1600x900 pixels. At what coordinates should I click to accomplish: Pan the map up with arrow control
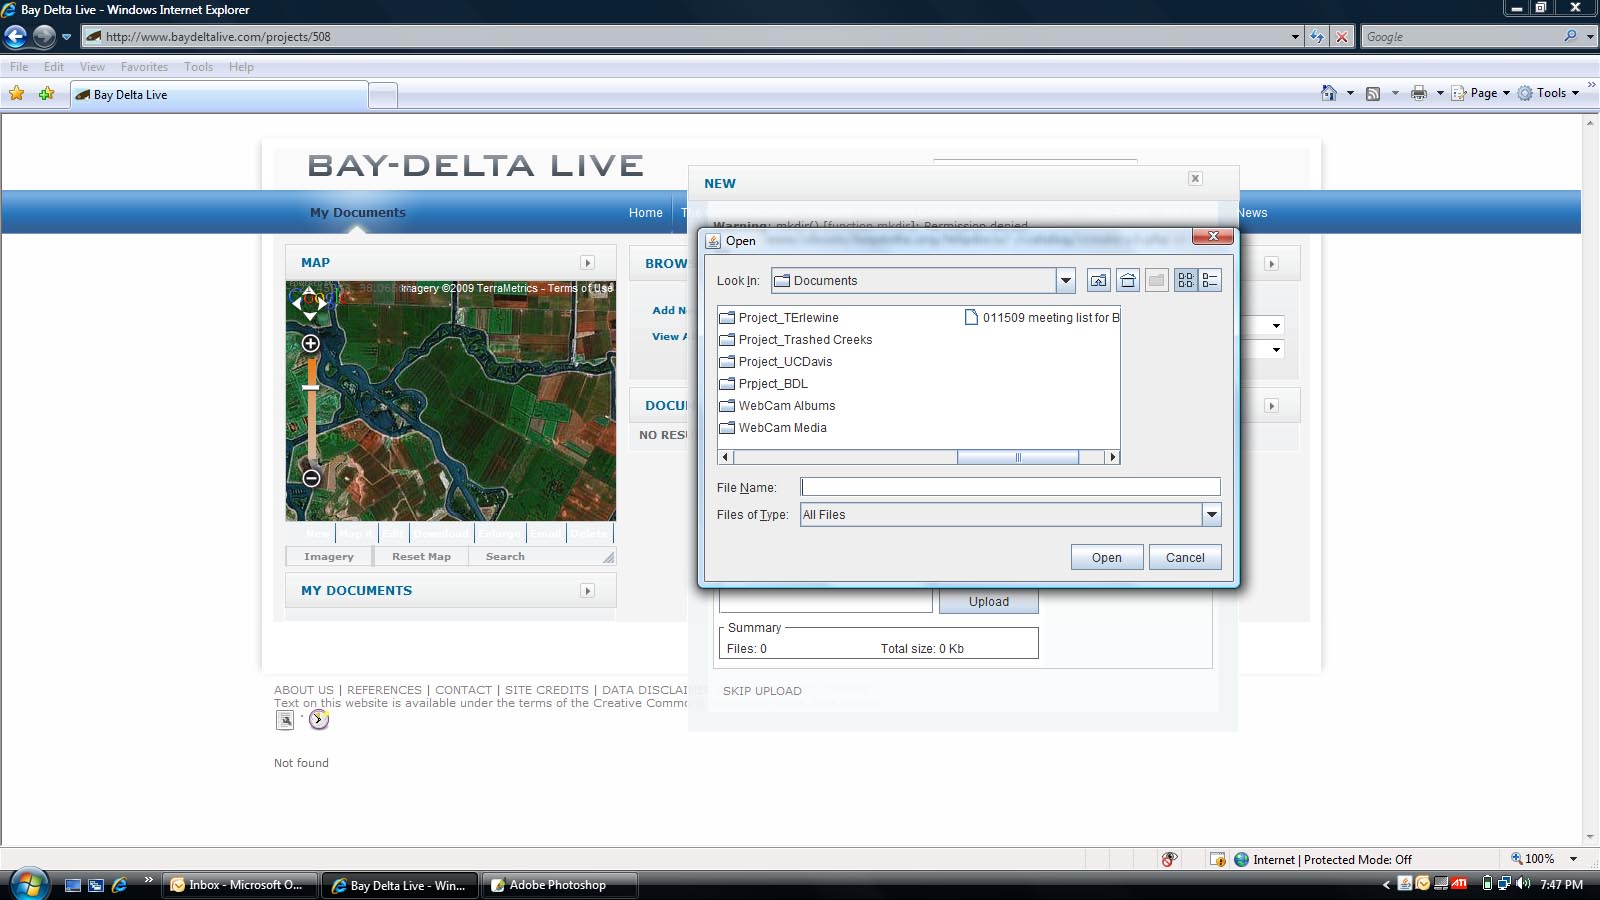310,292
